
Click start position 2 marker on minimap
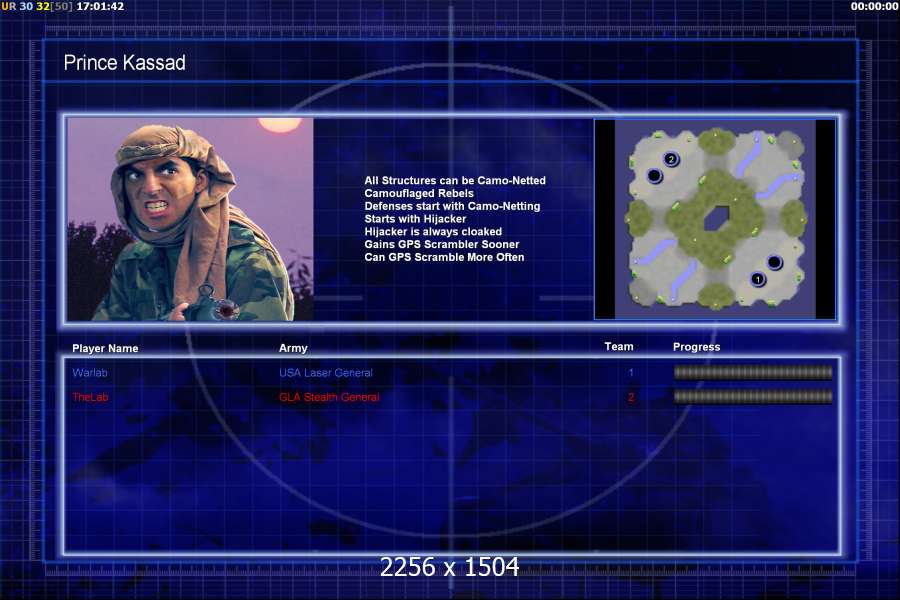click(671, 159)
